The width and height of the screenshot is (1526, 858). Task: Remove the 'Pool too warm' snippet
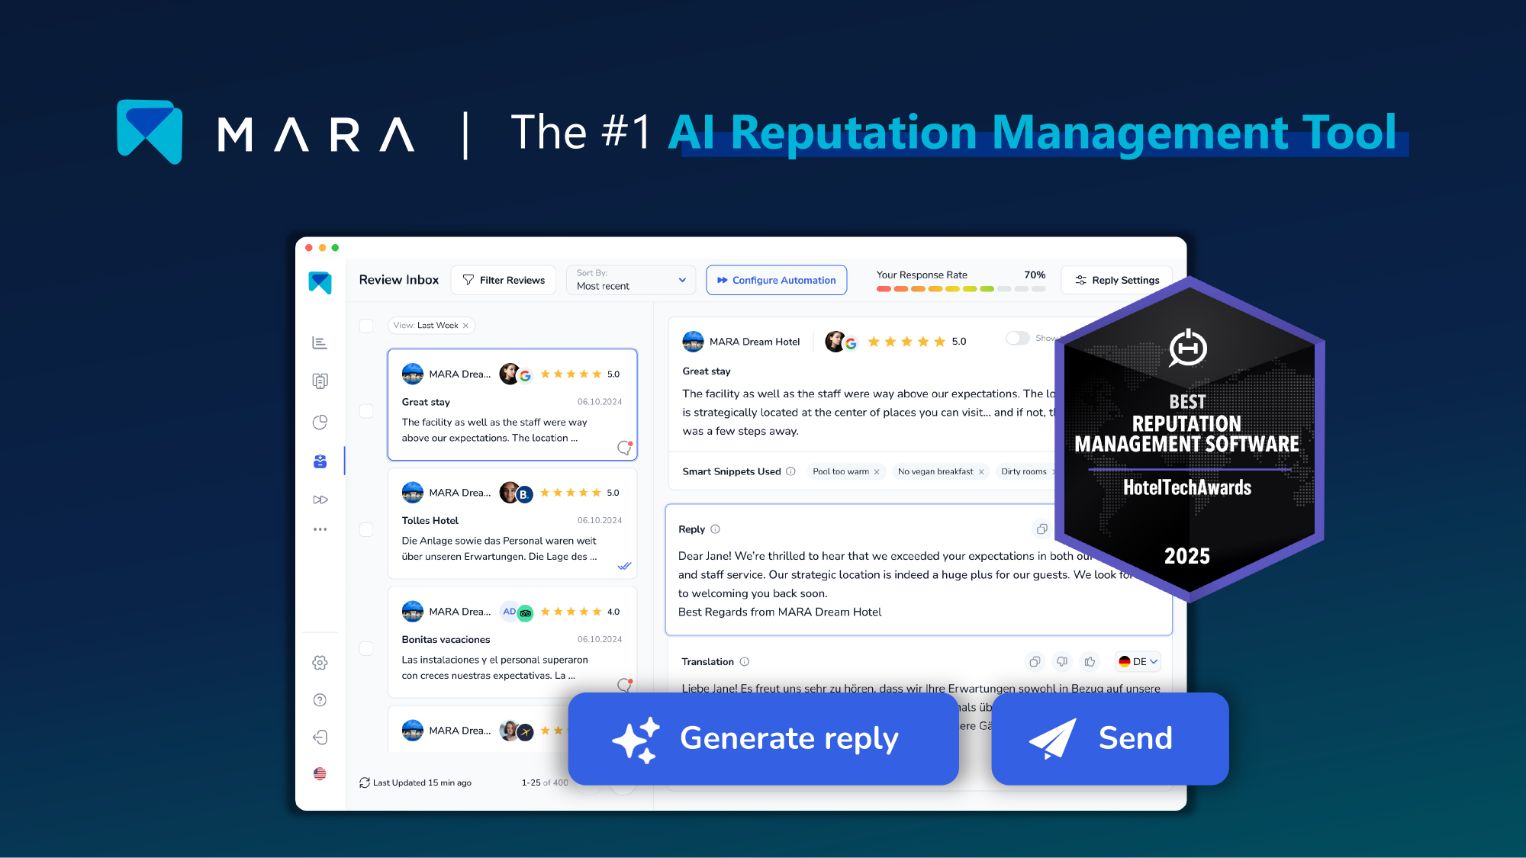877,472
